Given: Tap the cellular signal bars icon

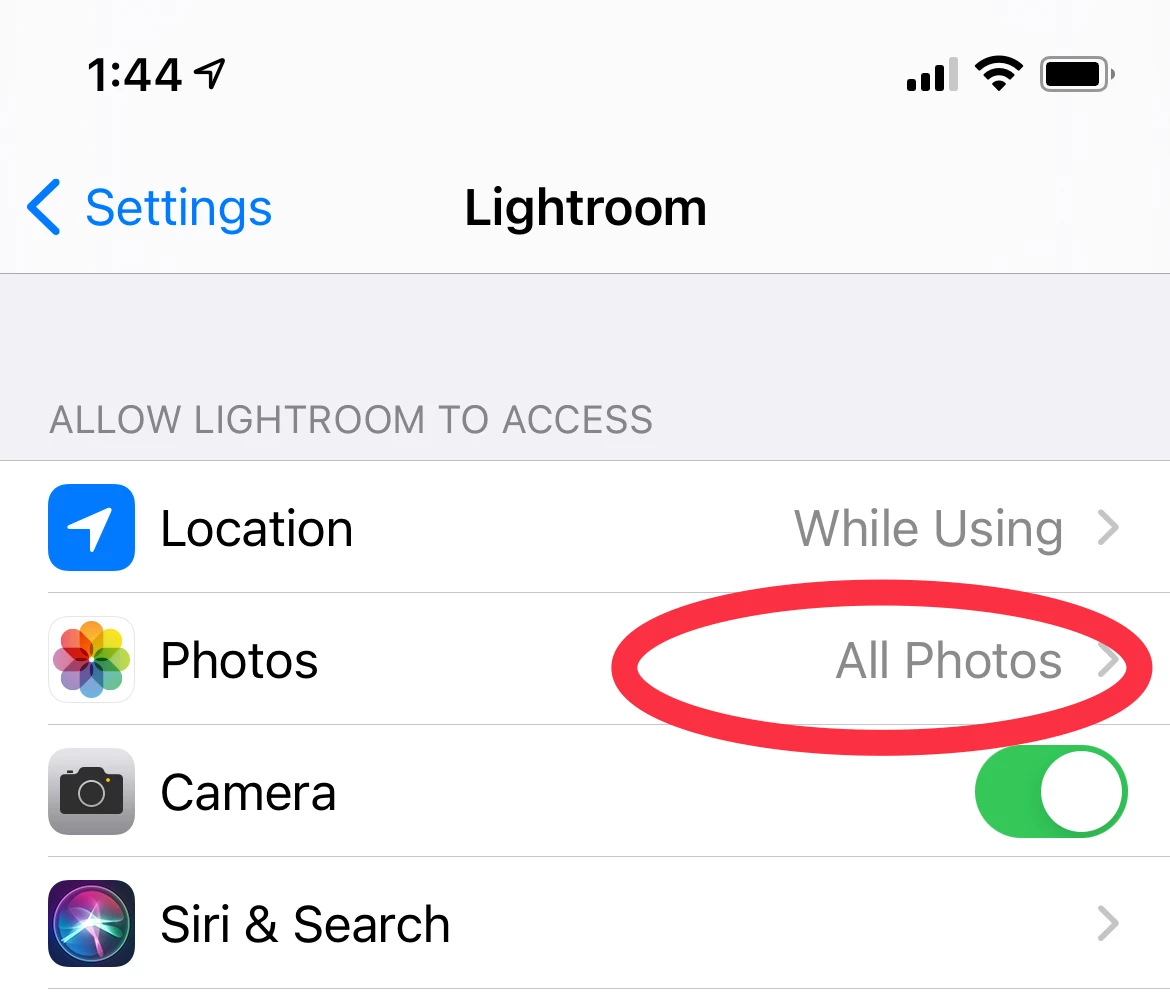Looking at the screenshot, I should (x=932, y=75).
